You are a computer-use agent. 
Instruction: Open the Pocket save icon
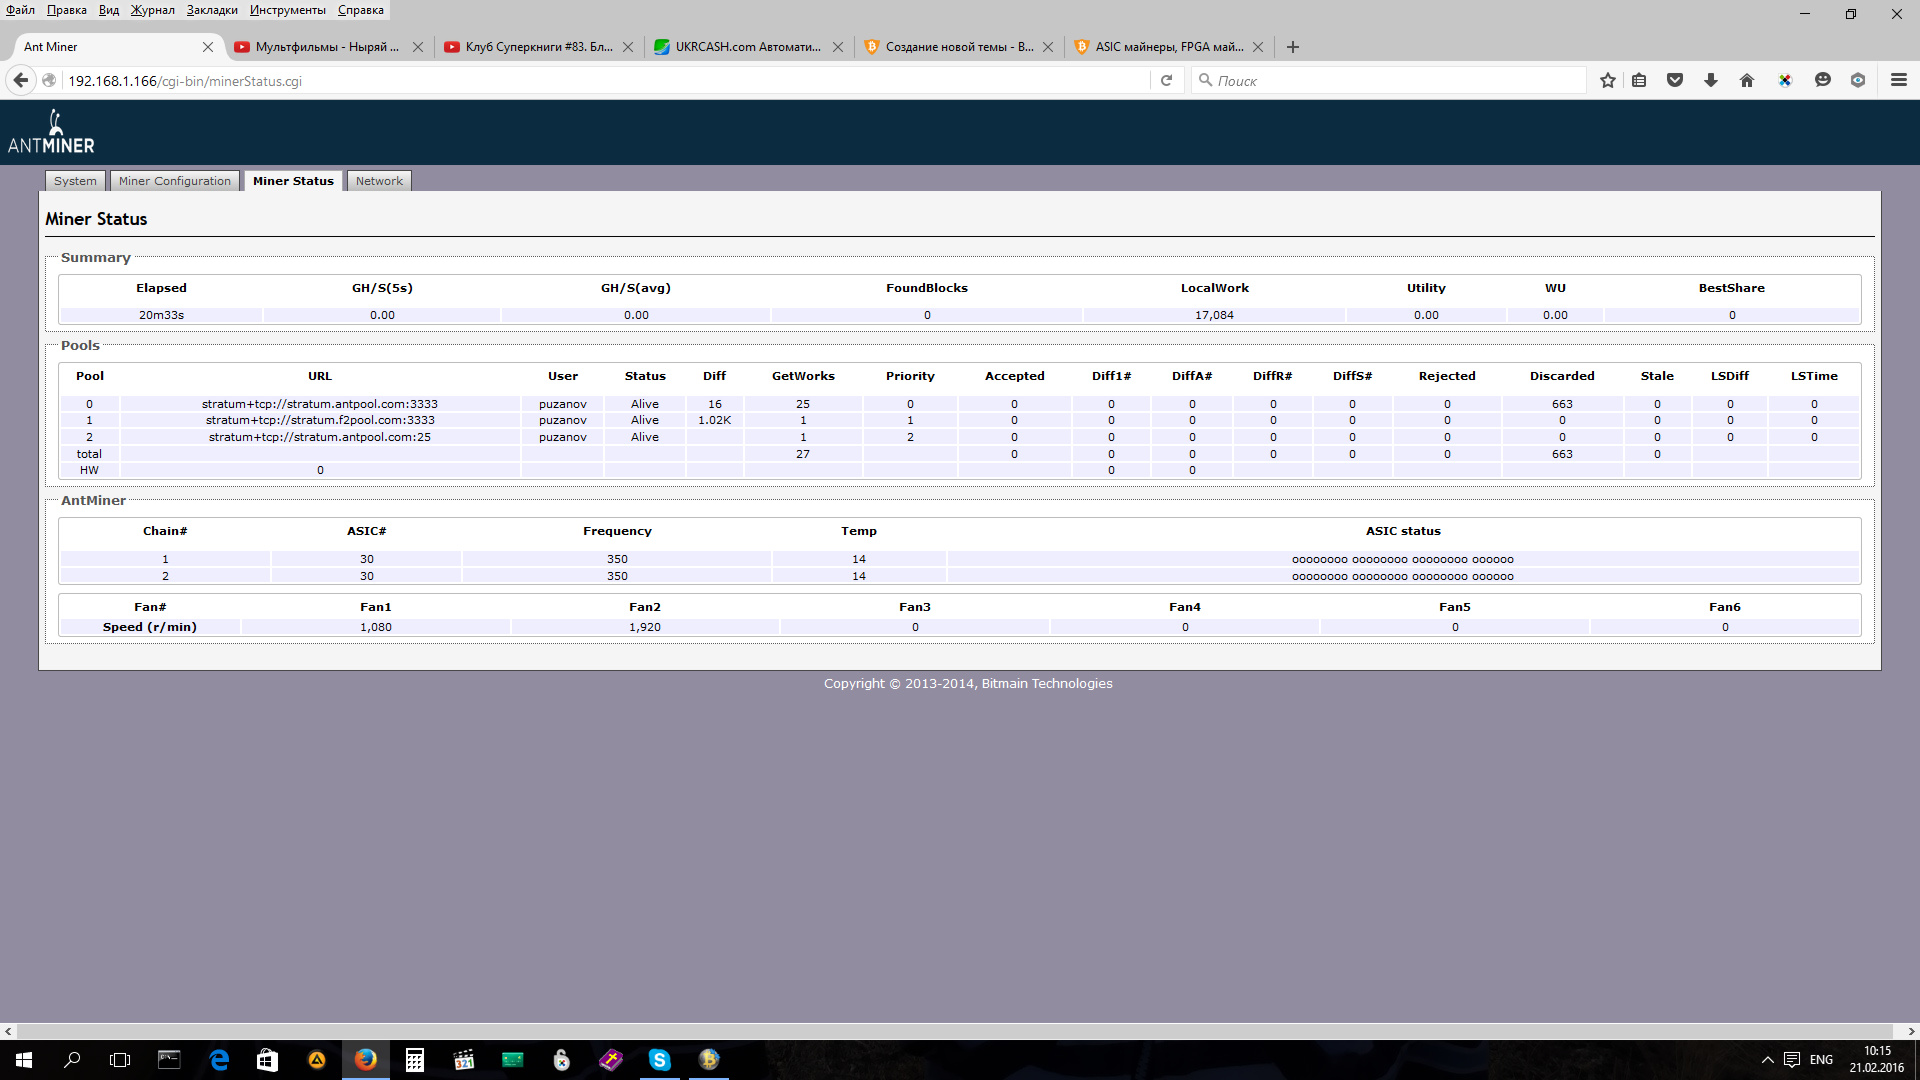pos(1675,81)
